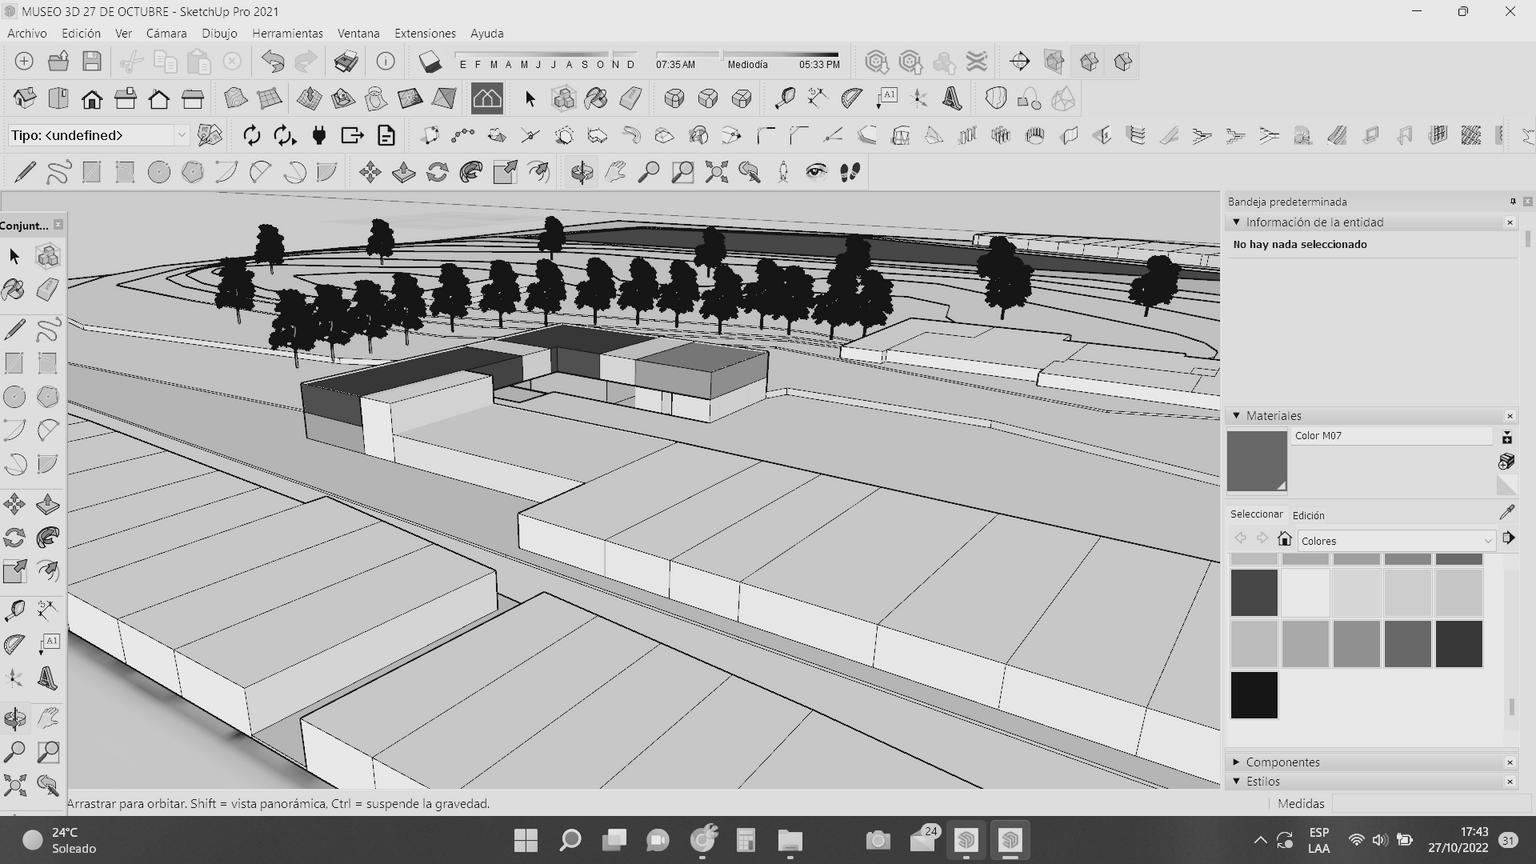This screenshot has width=1536, height=864.
Task: Choose the Protractor in the left tool palette
Action: click(x=14, y=644)
